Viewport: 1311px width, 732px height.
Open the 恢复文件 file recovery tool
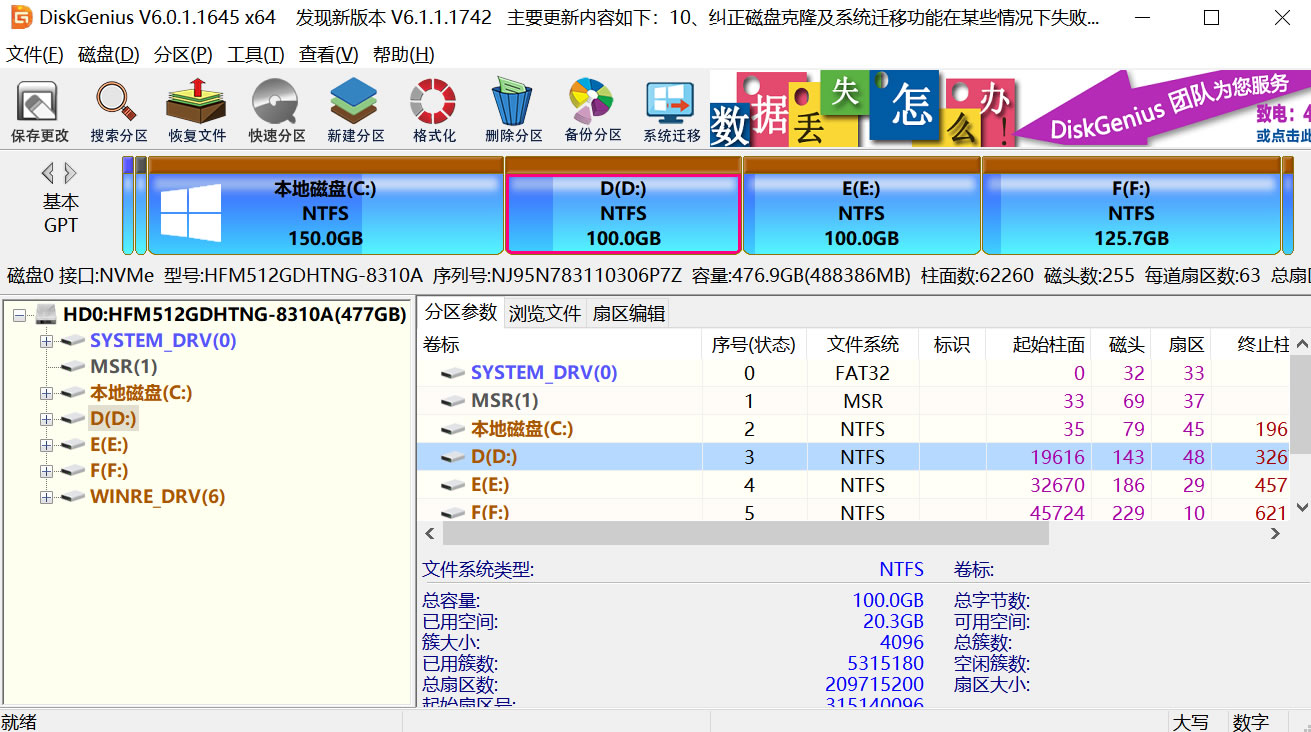pyautogui.click(x=197, y=110)
